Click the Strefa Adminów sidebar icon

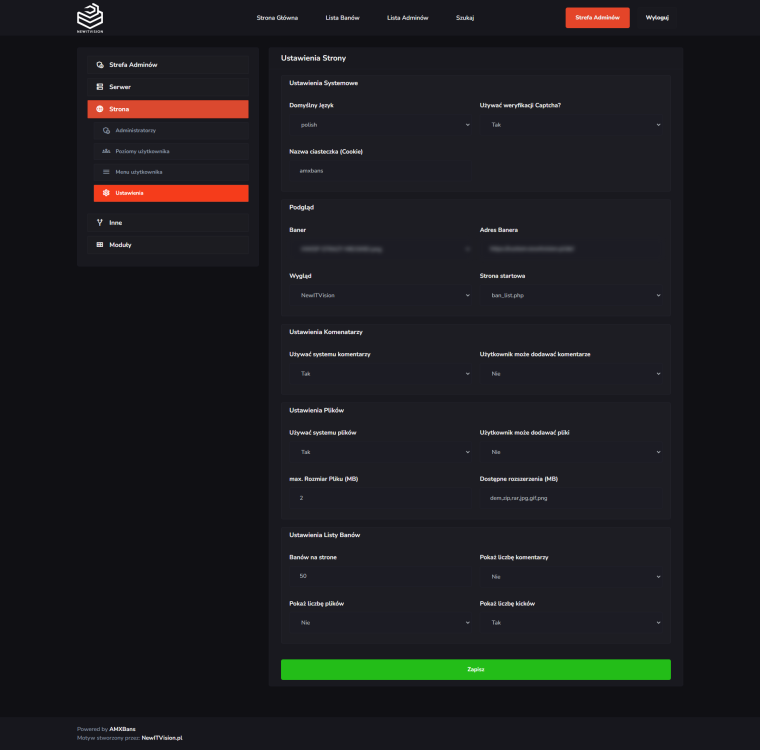click(100, 64)
